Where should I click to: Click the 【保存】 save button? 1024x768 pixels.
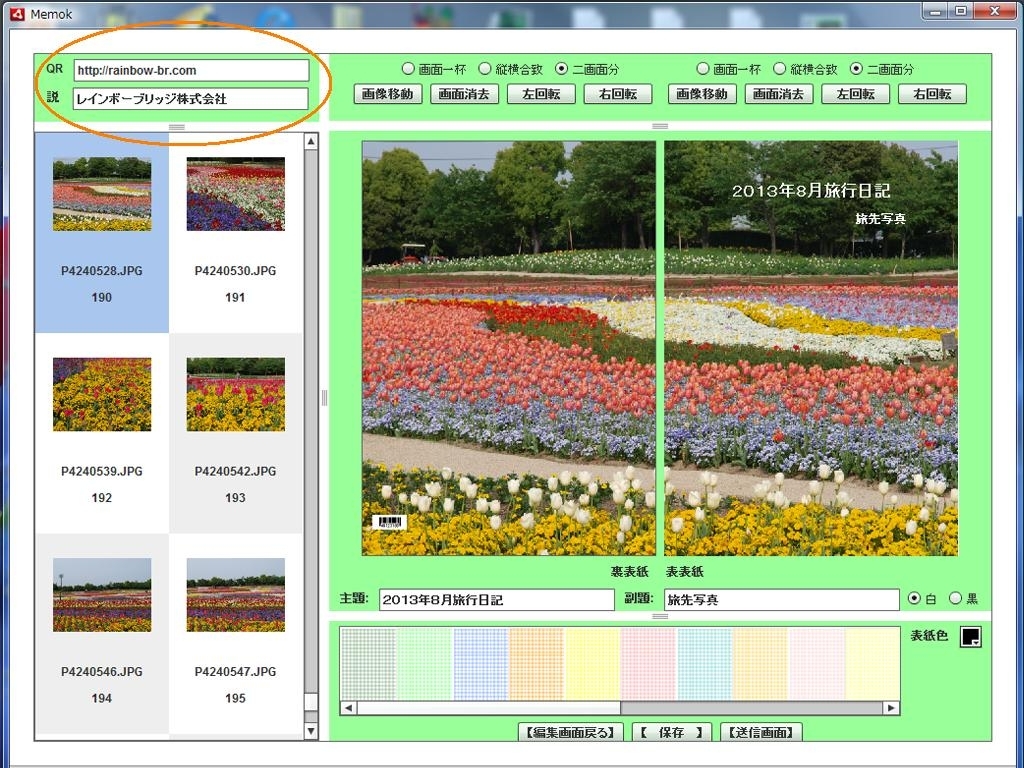tap(671, 733)
